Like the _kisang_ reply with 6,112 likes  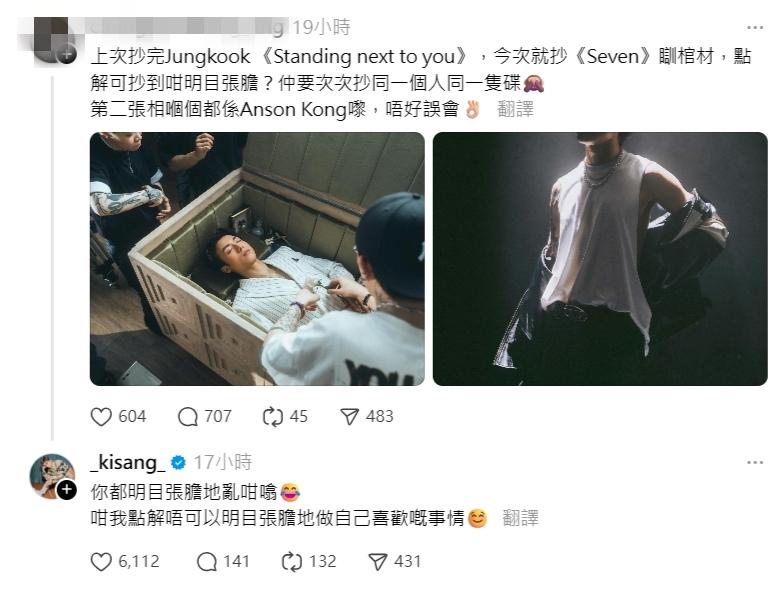(101, 562)
